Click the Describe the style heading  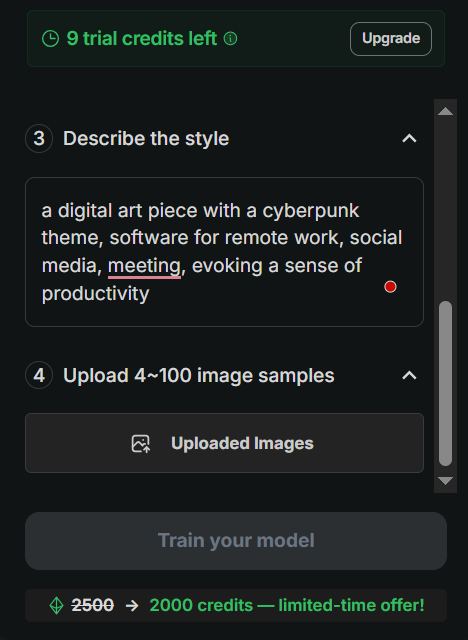[146, 138]
